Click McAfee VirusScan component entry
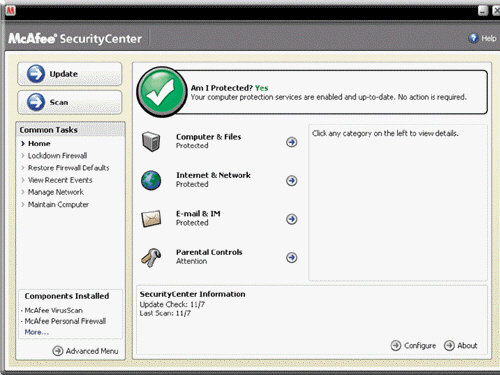Viewport: 500px width, 375px height. [x=53, y=310]
